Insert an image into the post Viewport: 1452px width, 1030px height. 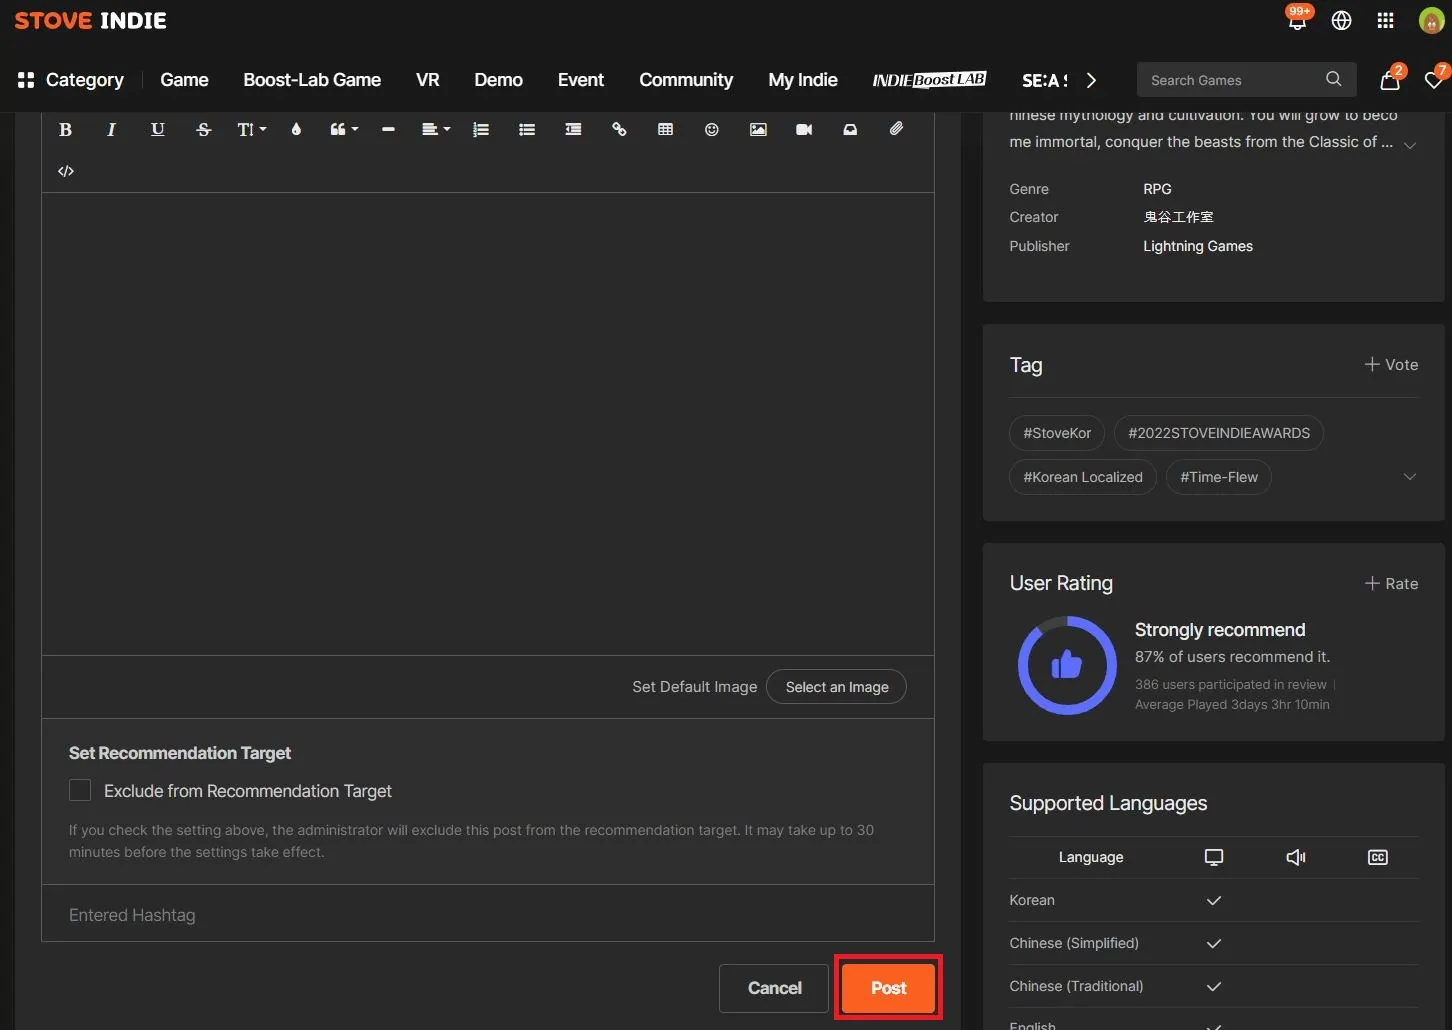(x=758, y=129)
